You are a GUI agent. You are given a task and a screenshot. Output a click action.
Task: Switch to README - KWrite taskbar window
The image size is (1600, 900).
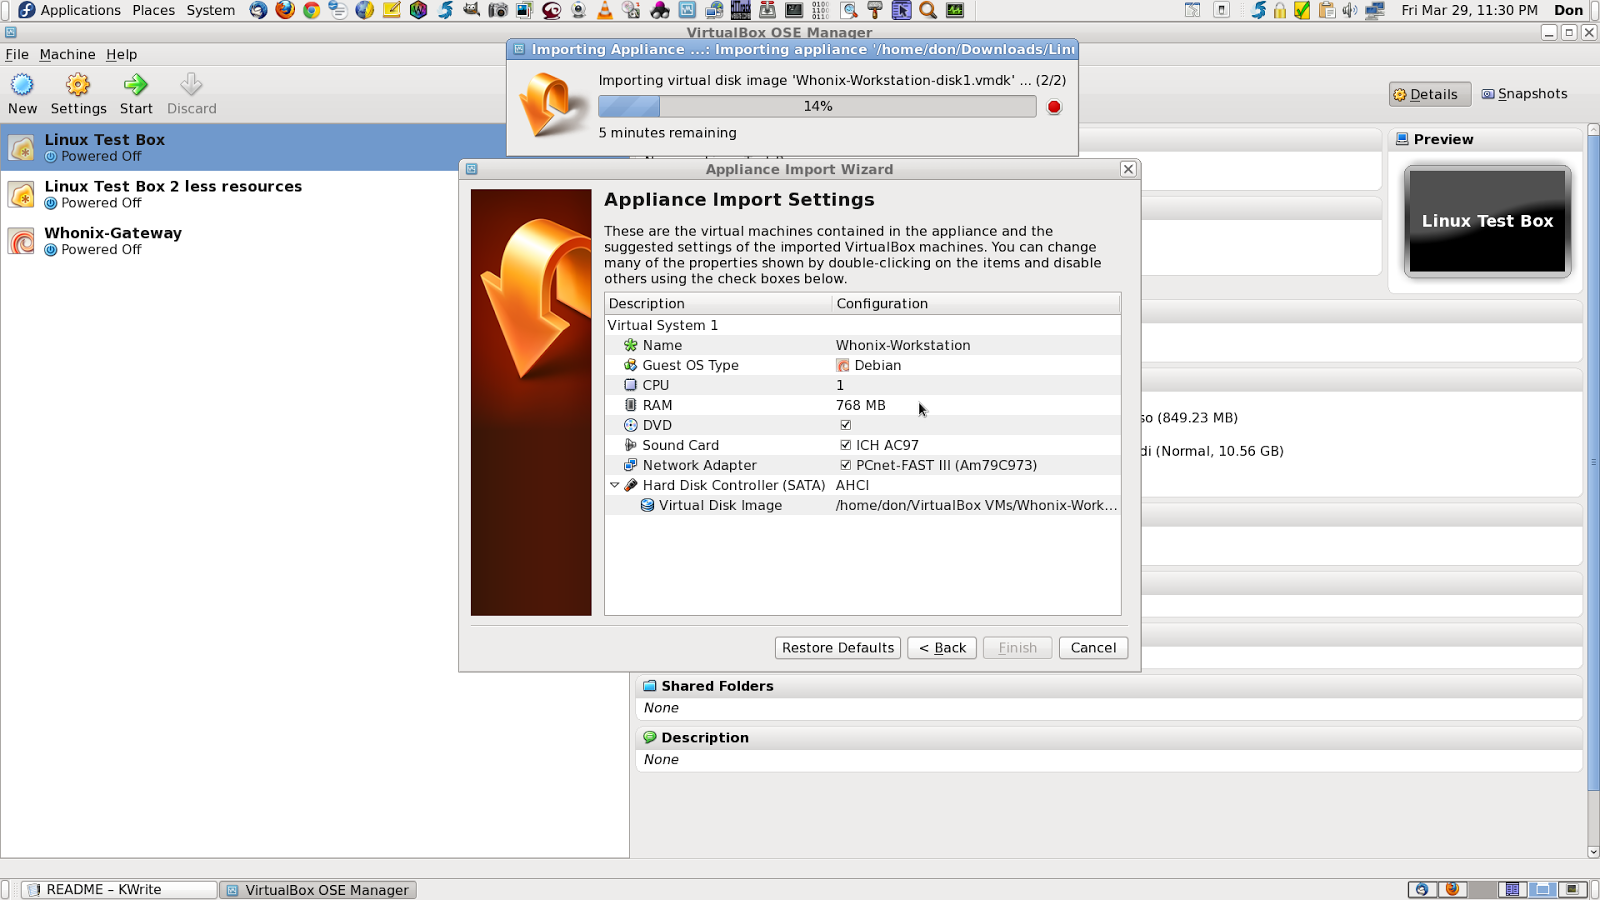(x=119, y=889)
